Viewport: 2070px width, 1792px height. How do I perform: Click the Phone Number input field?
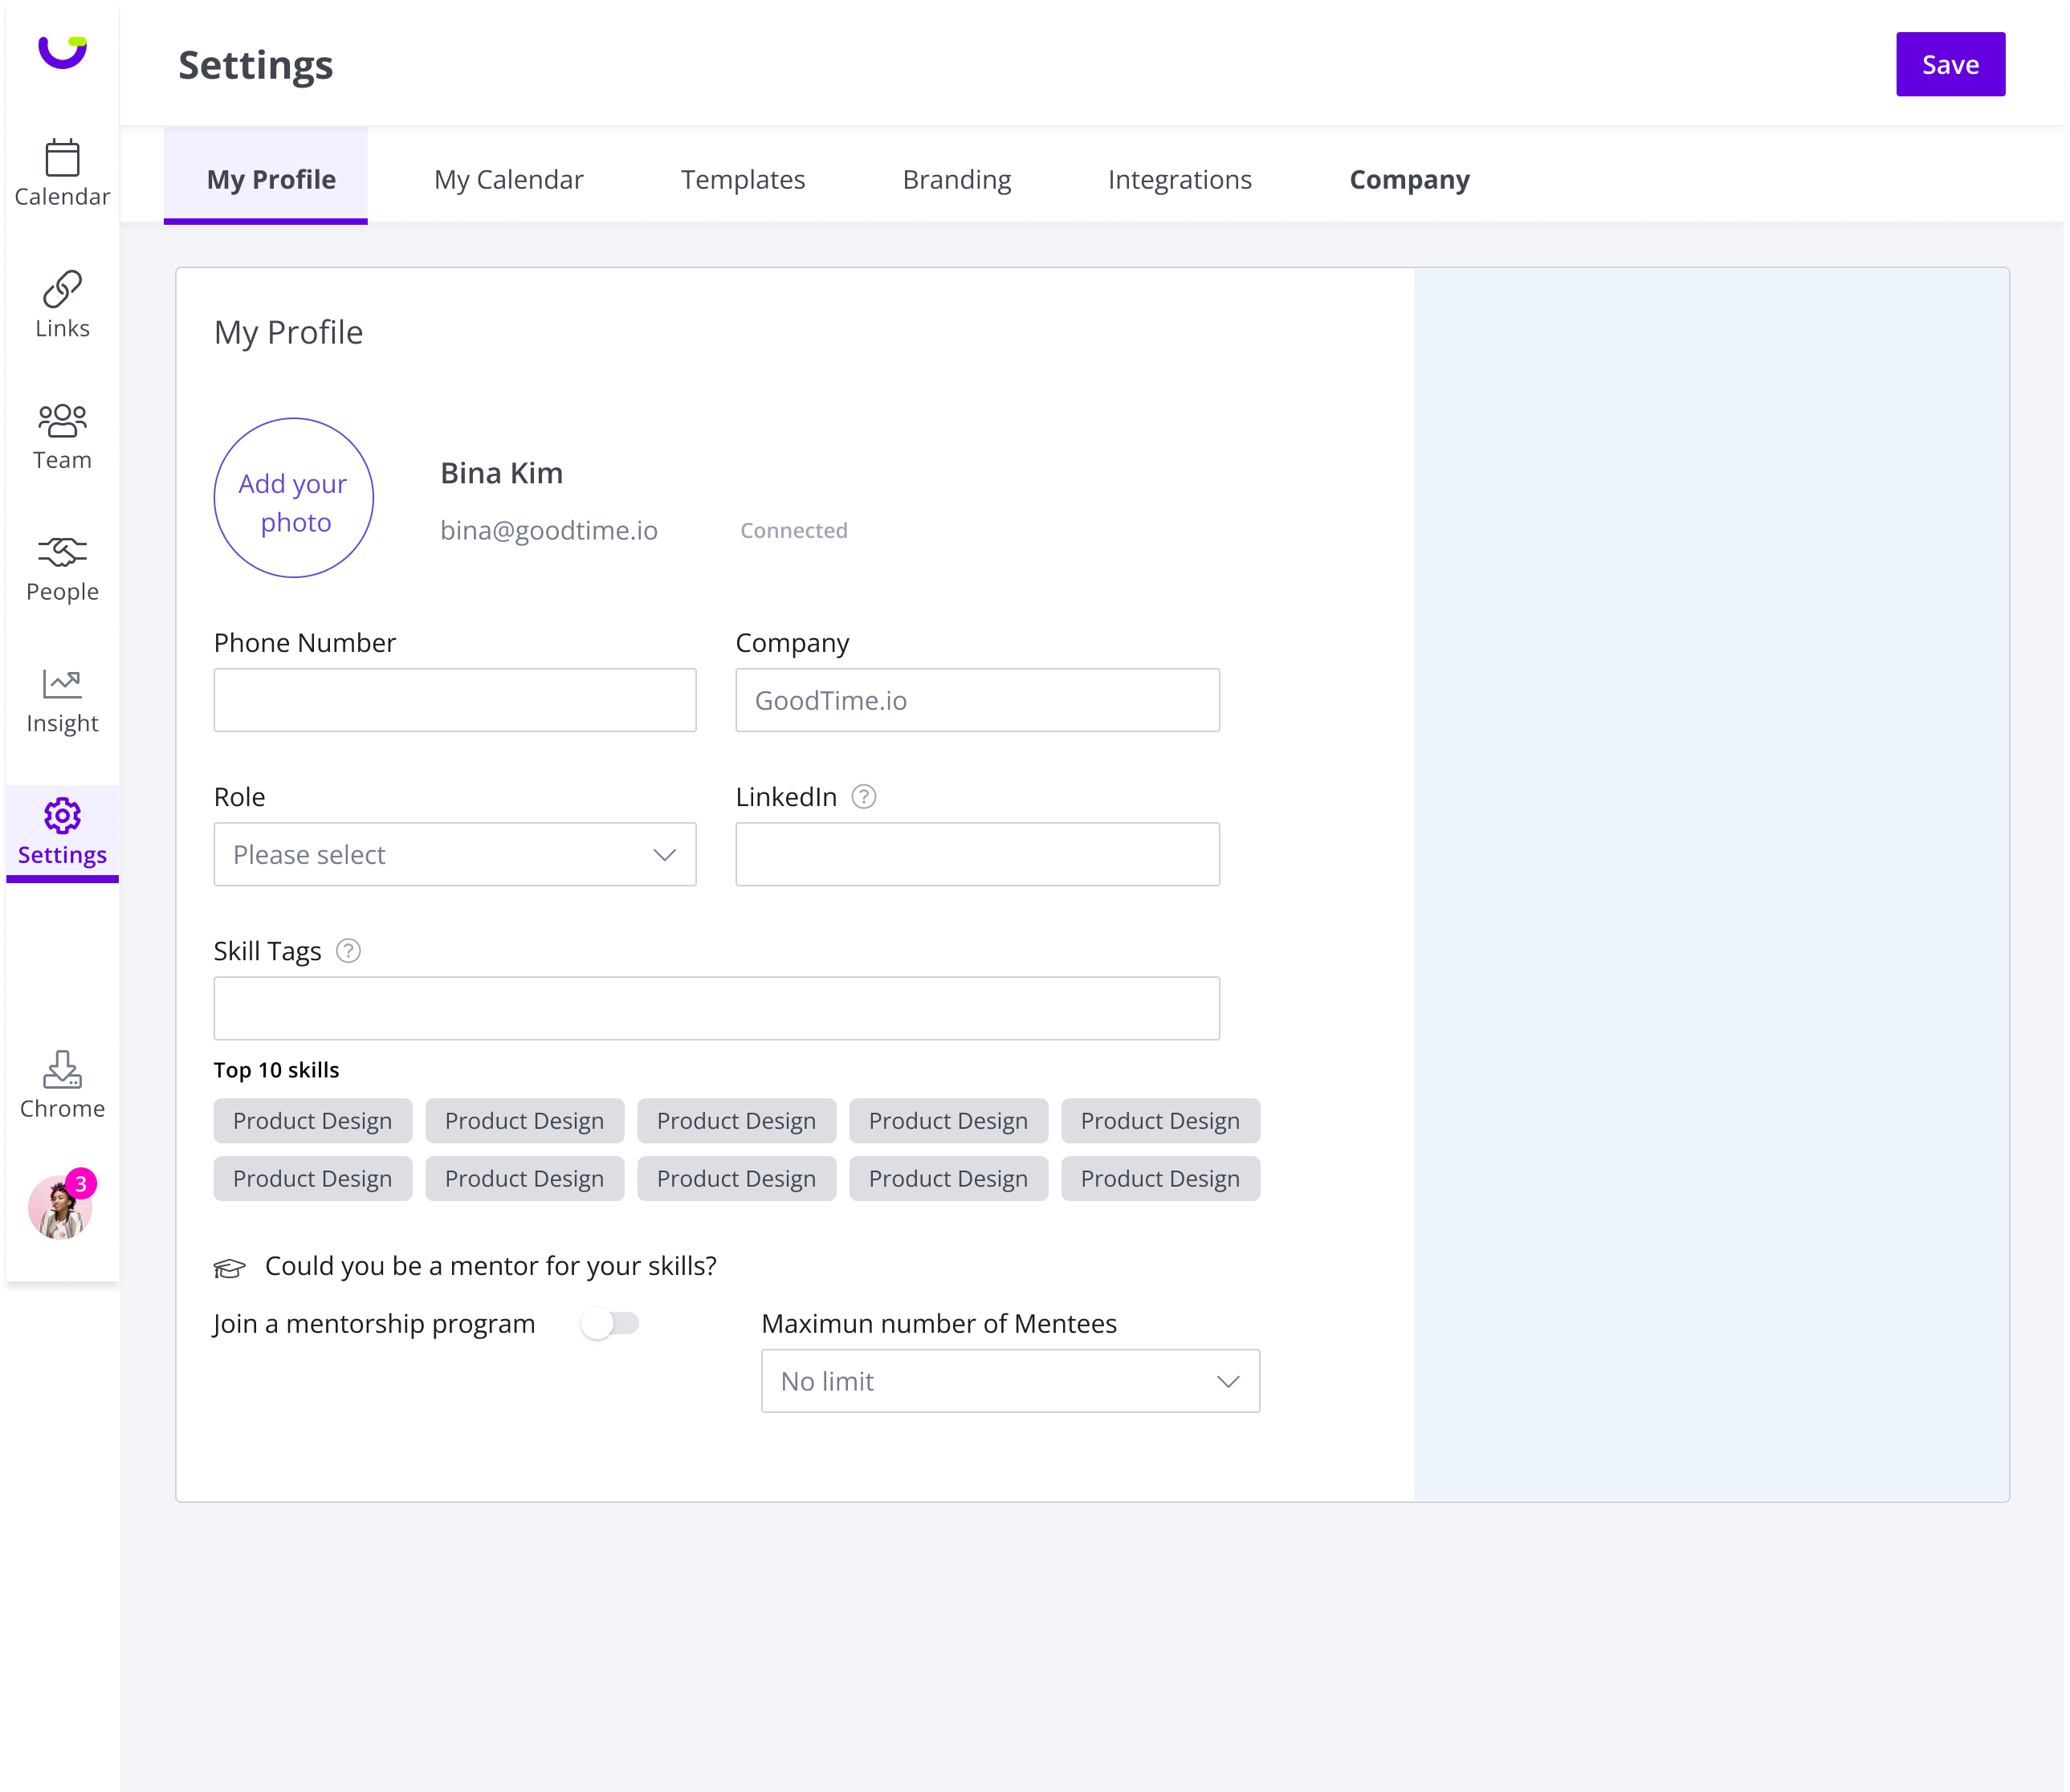(x=455, y=700)
